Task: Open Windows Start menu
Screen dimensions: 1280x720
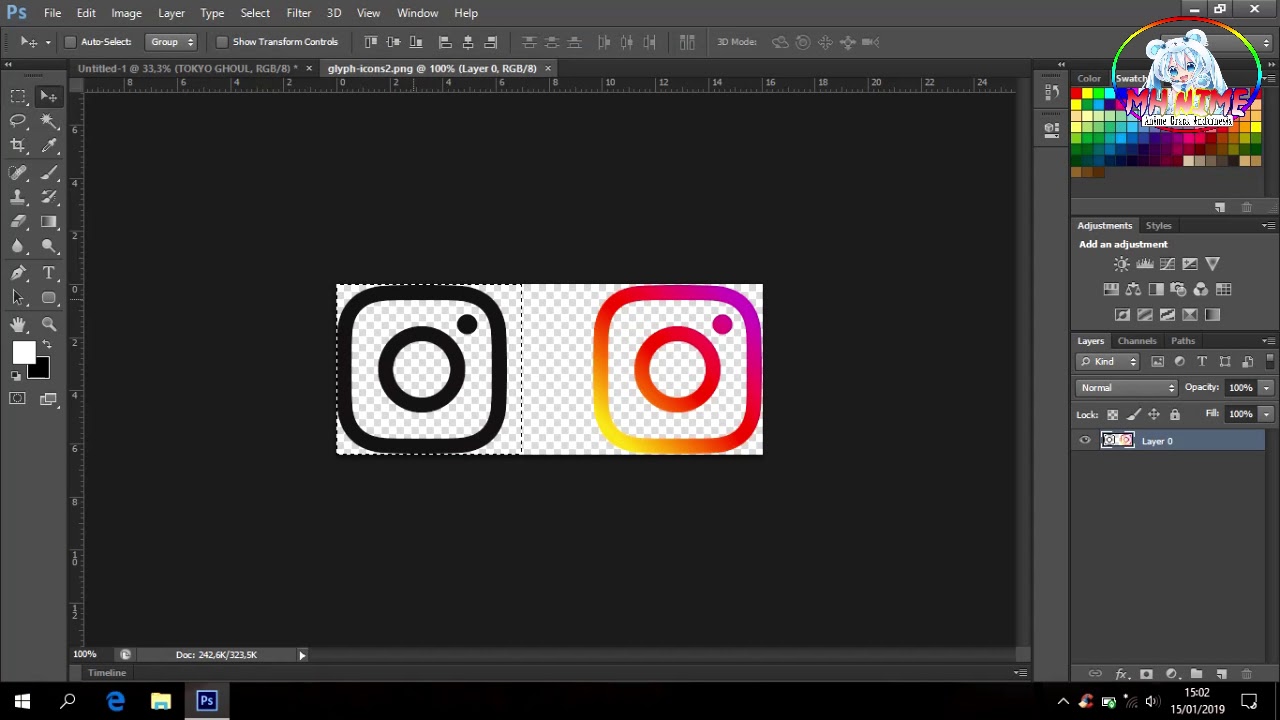Action: (x=22, y=701)
